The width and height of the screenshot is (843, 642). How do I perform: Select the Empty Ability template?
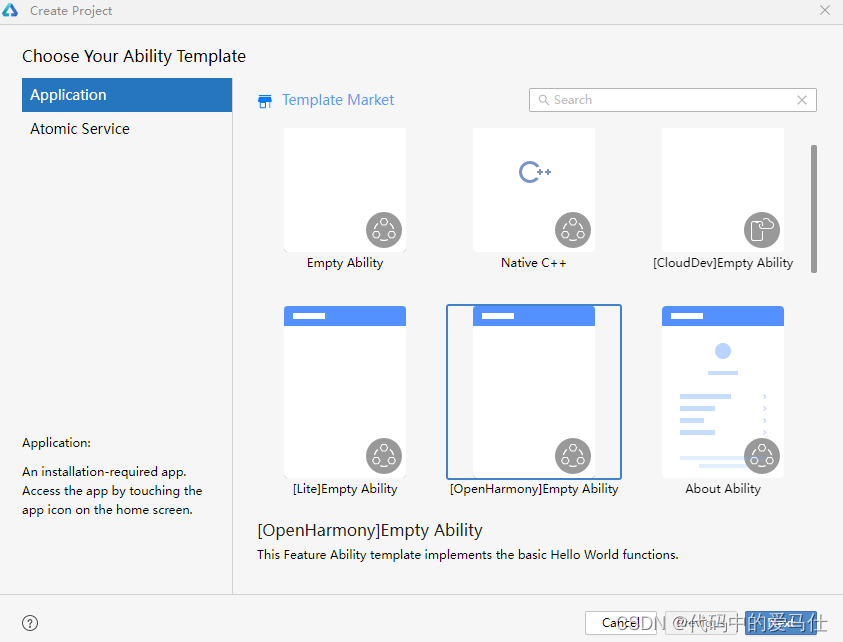[x=345, y=190]
